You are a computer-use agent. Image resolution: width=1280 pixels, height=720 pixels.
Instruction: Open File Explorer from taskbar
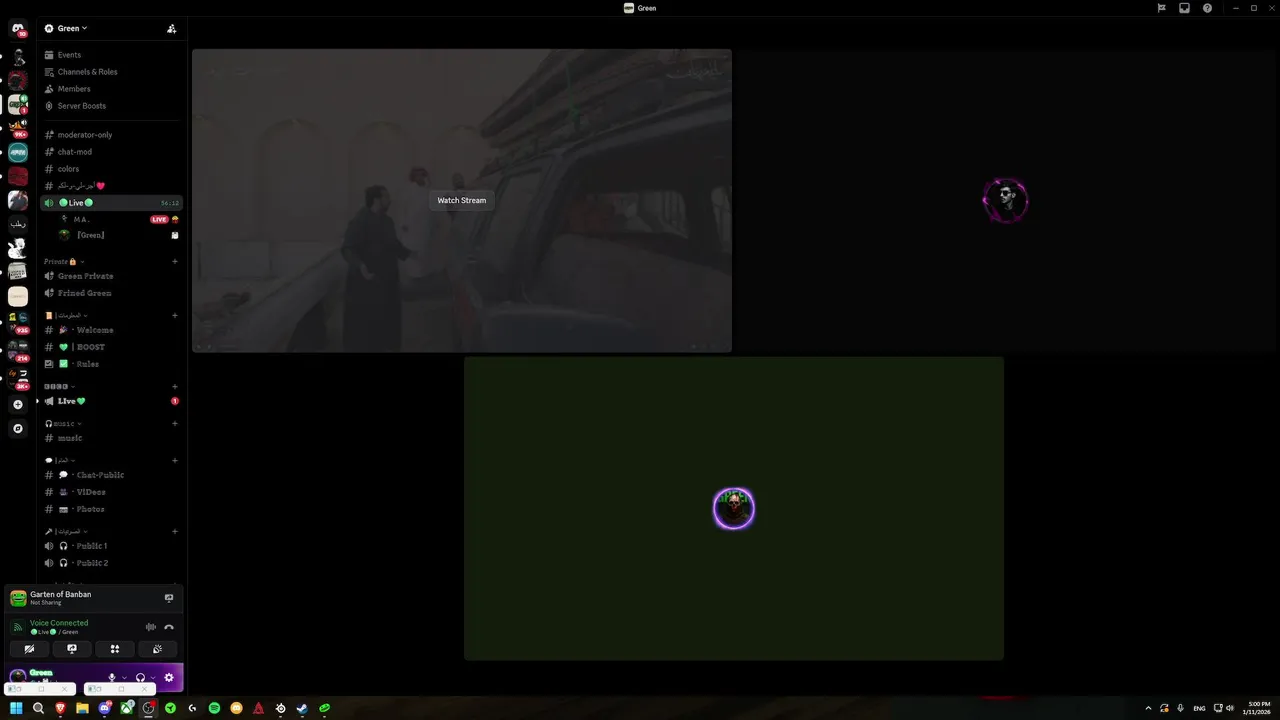[82, 708]
